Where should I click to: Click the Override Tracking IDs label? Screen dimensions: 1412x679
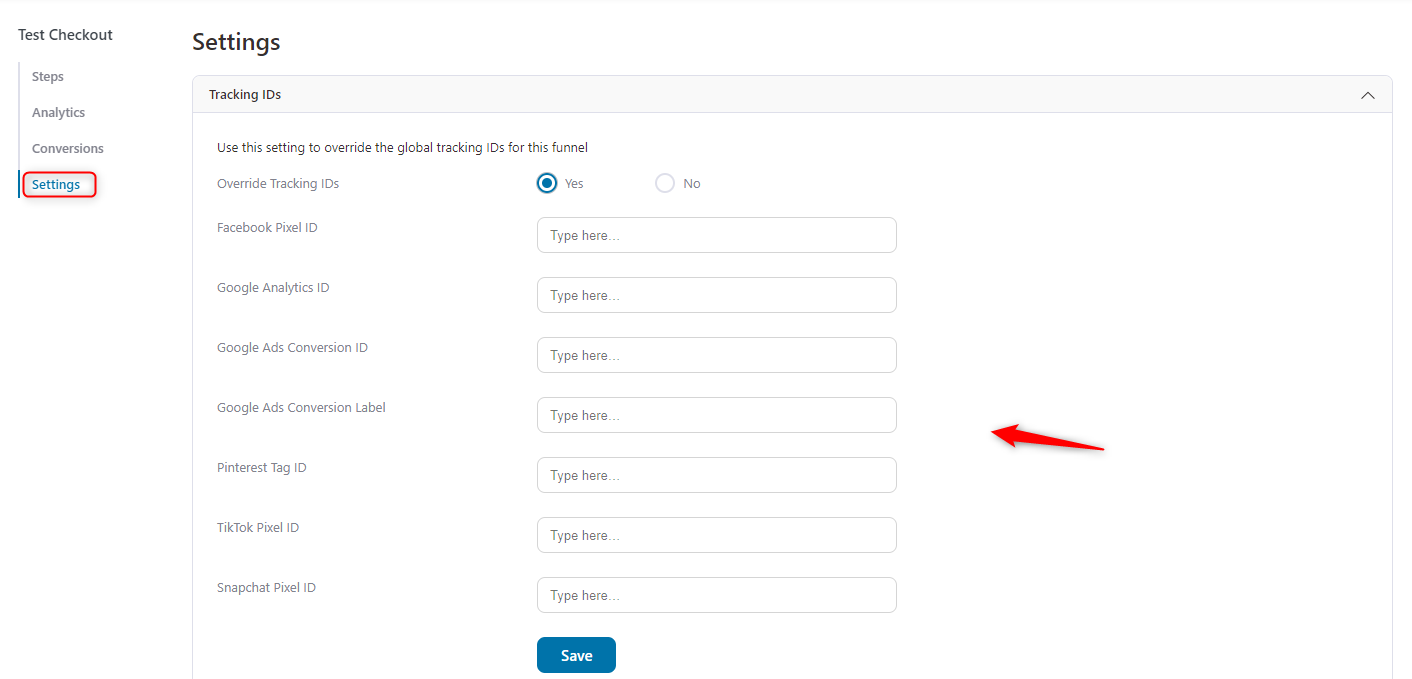pyautogui.click(x=278, y=184)
